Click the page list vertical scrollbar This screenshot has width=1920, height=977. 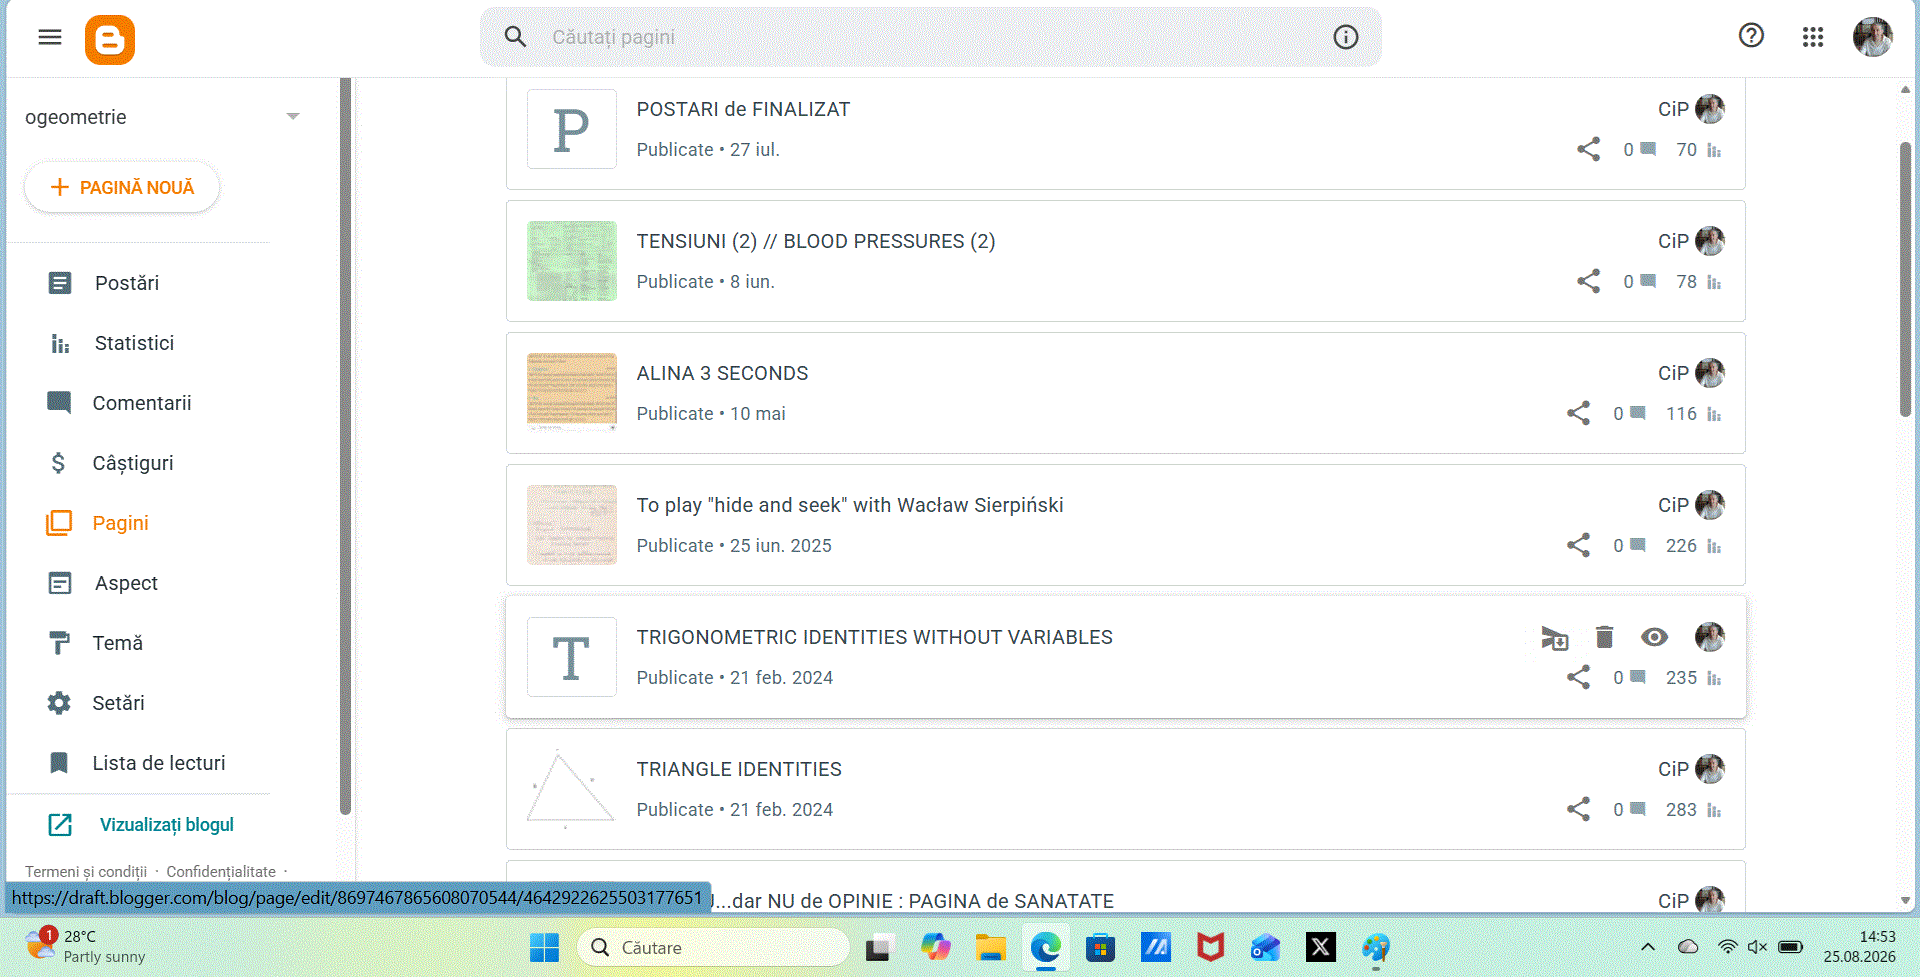pos(1905,280)
